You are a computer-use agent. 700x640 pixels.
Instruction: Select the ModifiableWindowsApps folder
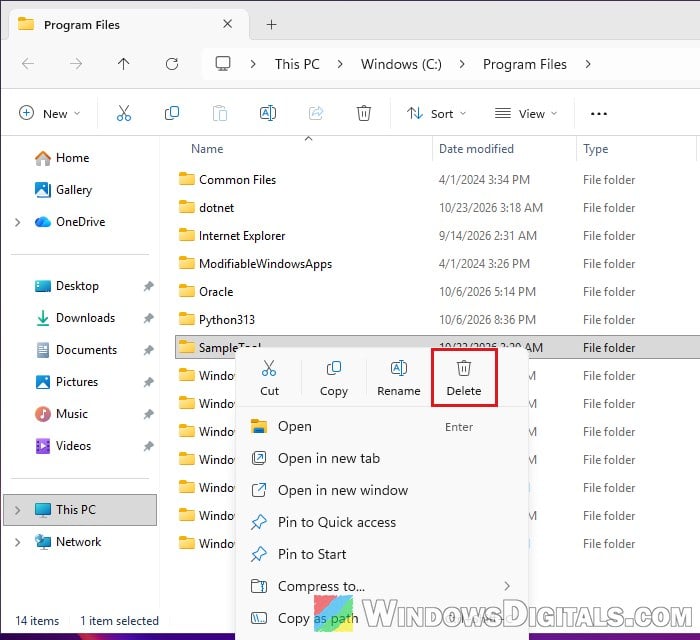(265, 264)
